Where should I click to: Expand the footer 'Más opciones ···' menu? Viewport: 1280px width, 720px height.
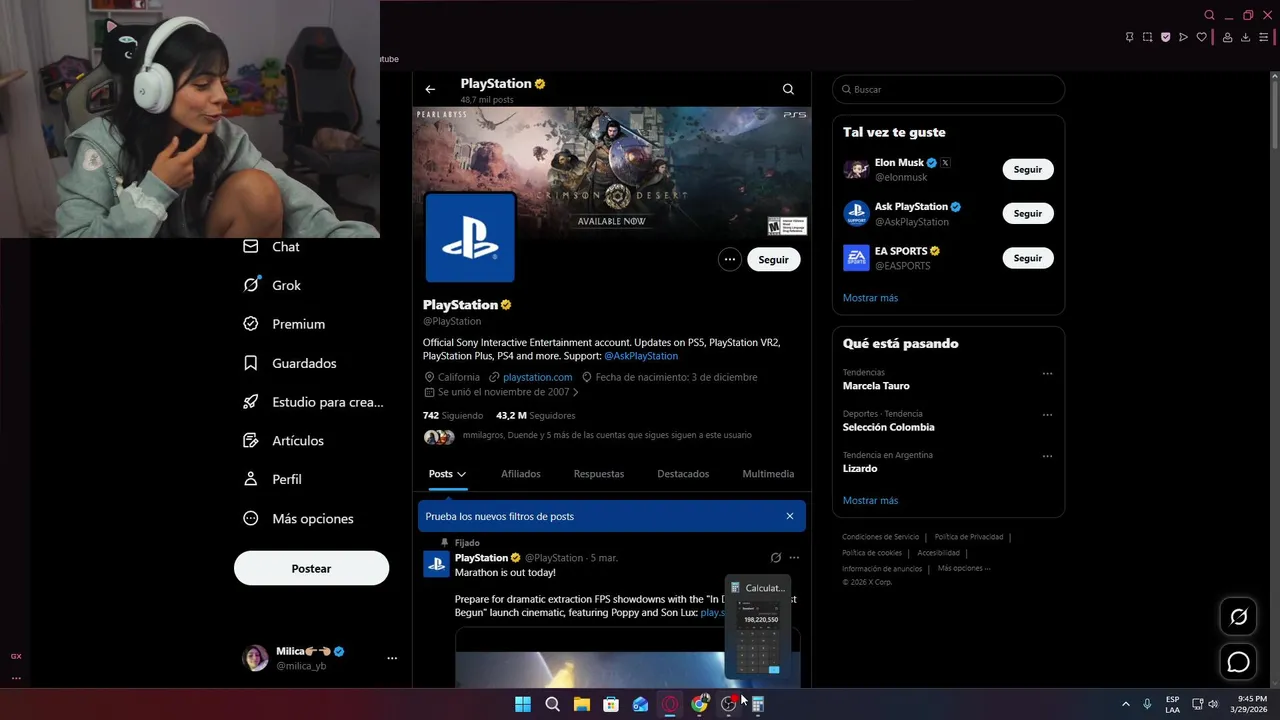pos(964,568)
